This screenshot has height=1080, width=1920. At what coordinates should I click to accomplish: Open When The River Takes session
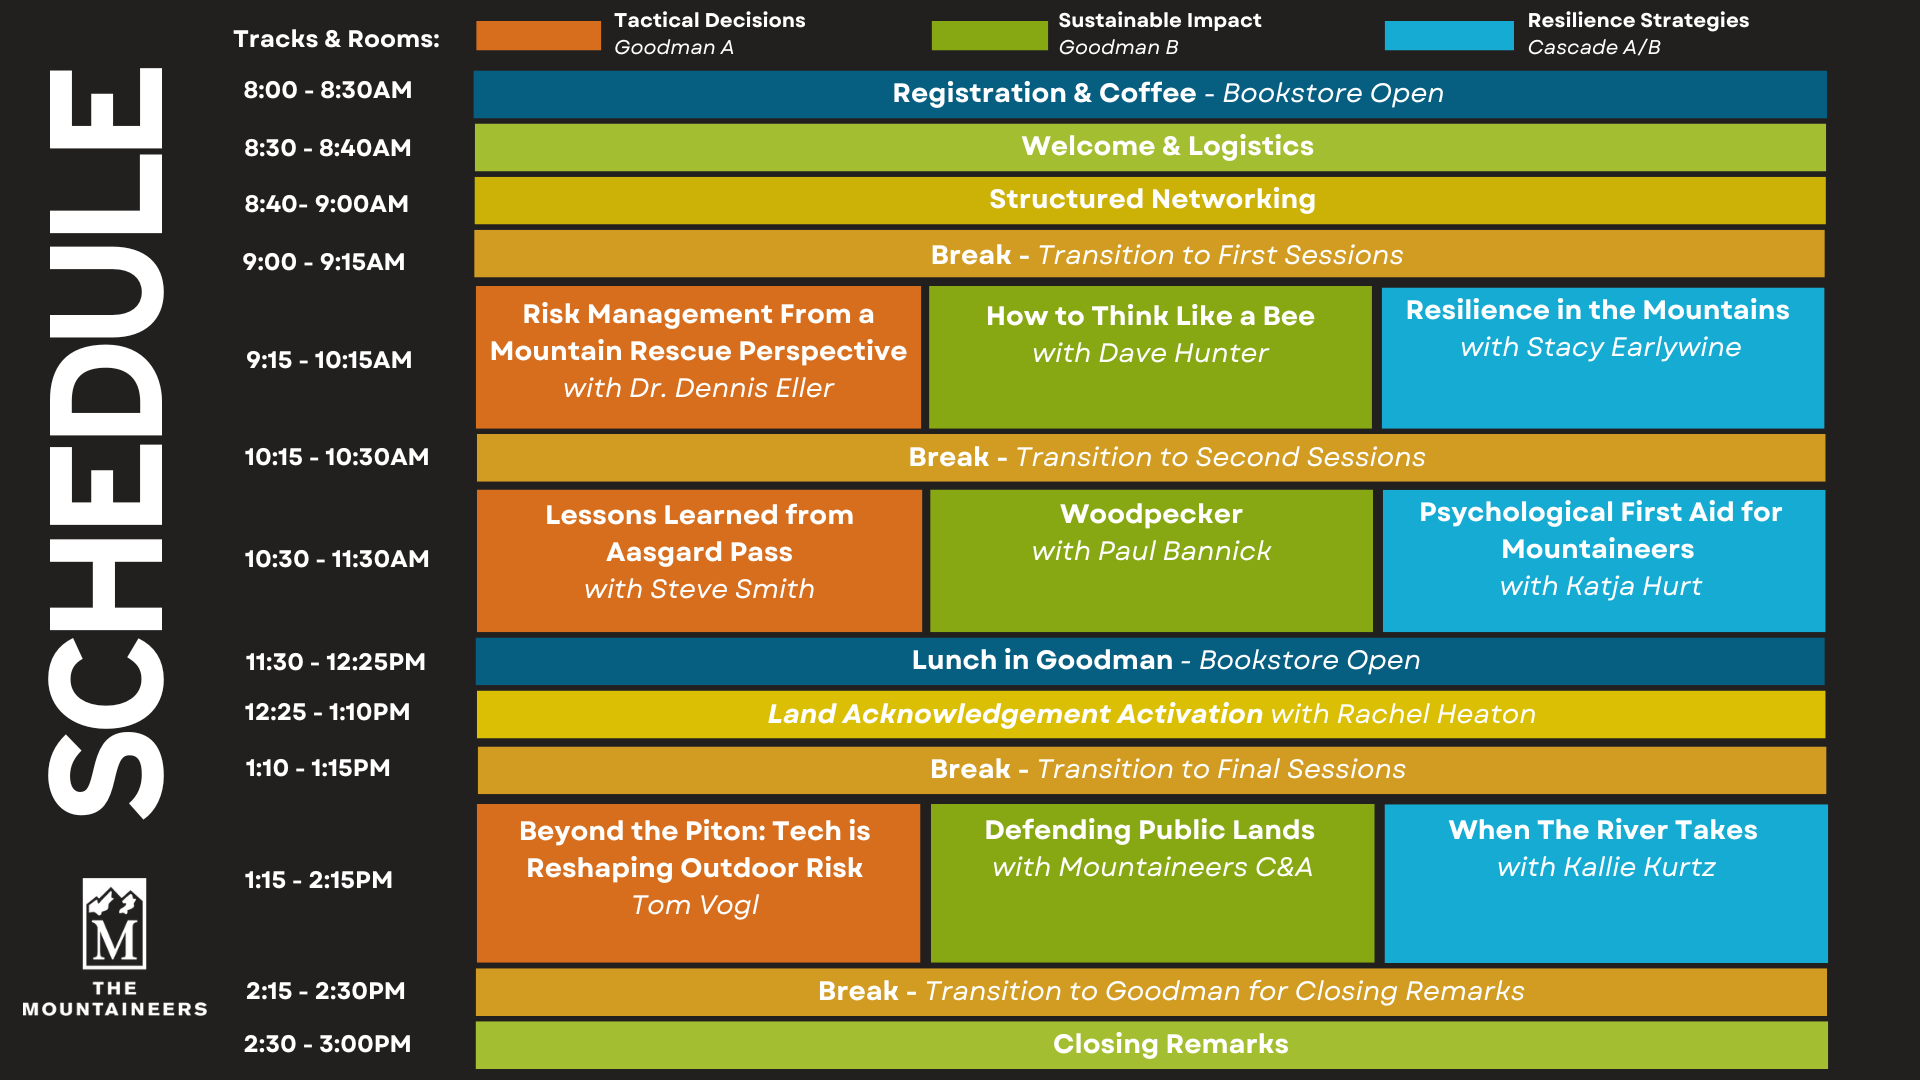[x=1605, y=883]
